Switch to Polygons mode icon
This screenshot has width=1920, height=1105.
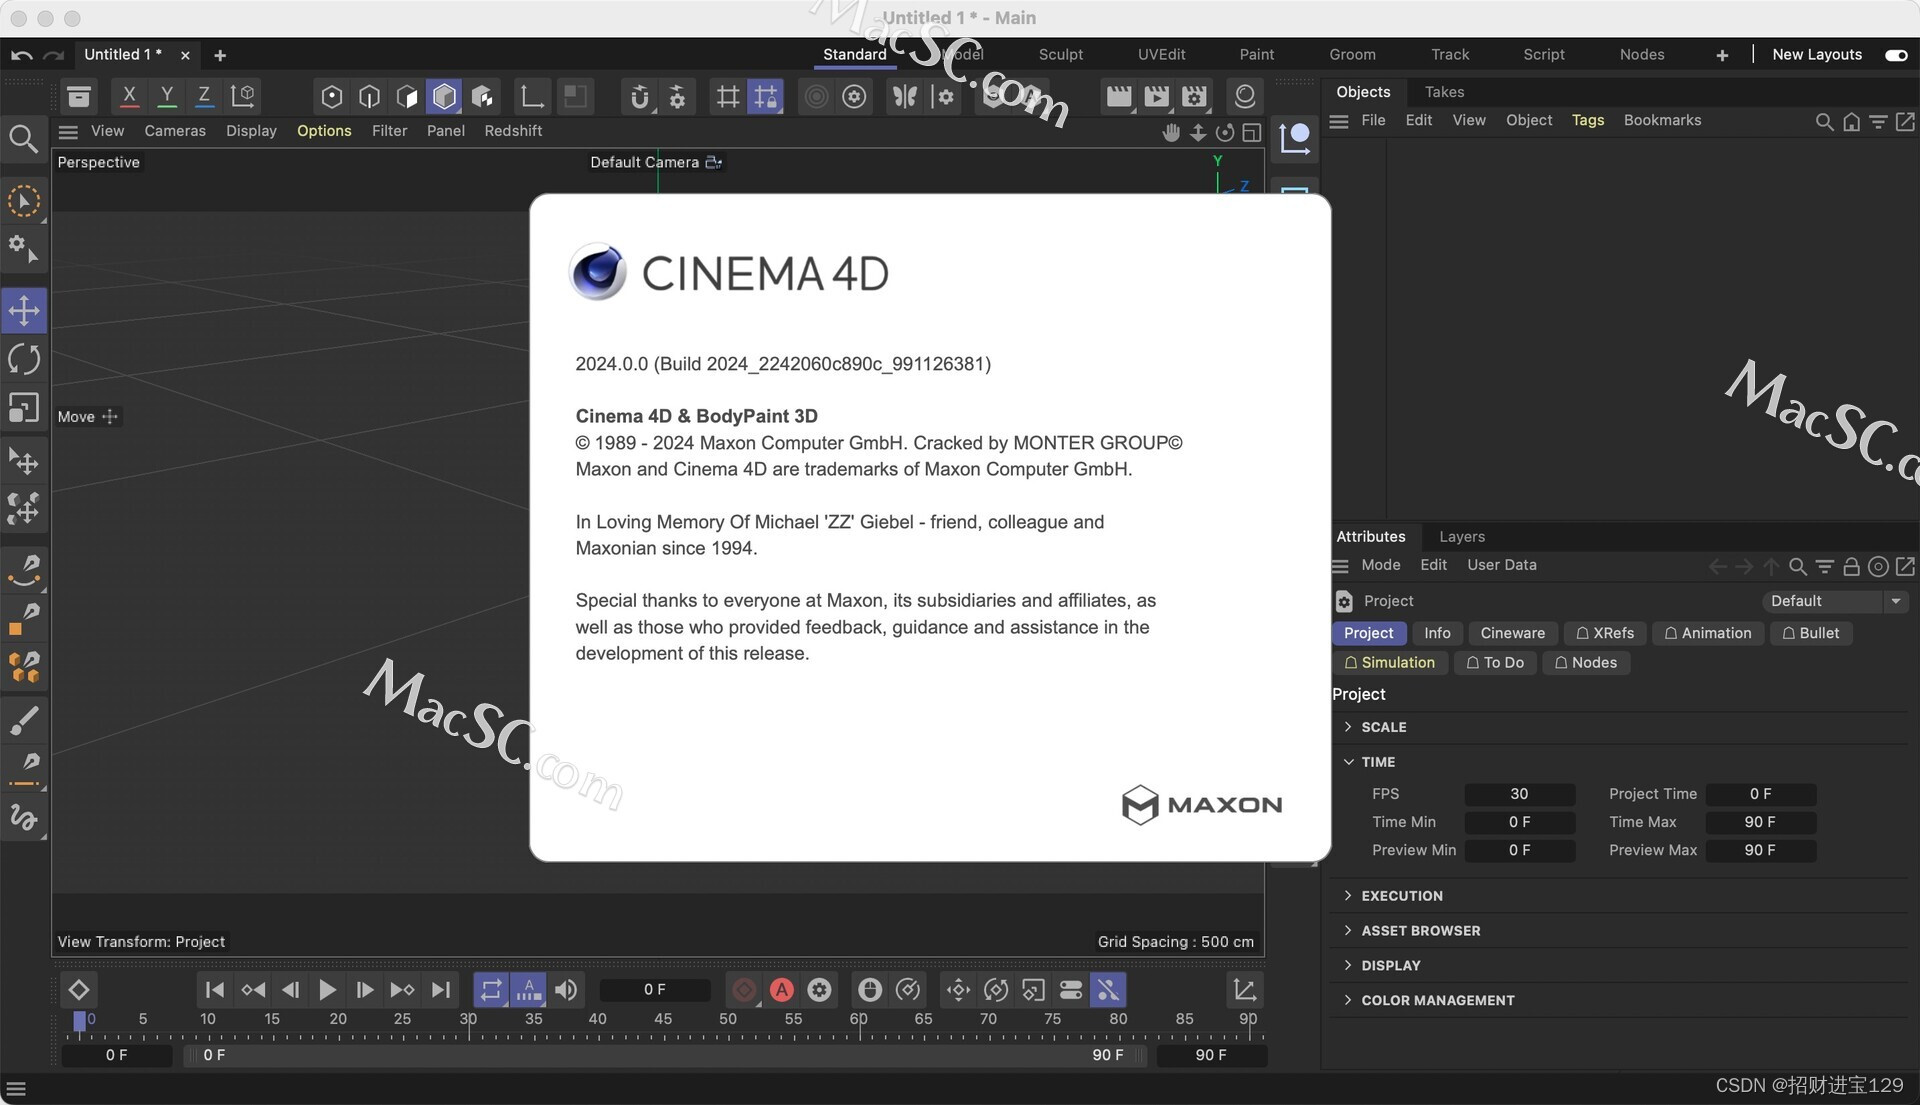(x=407, y=97)
